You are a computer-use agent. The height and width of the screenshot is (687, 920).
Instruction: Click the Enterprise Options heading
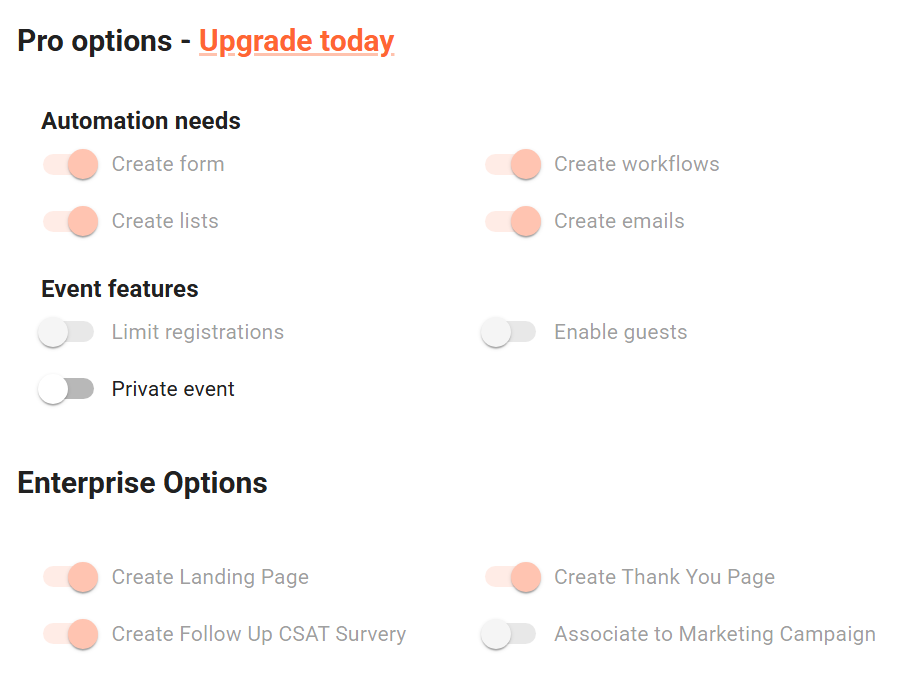coord(143,483)
